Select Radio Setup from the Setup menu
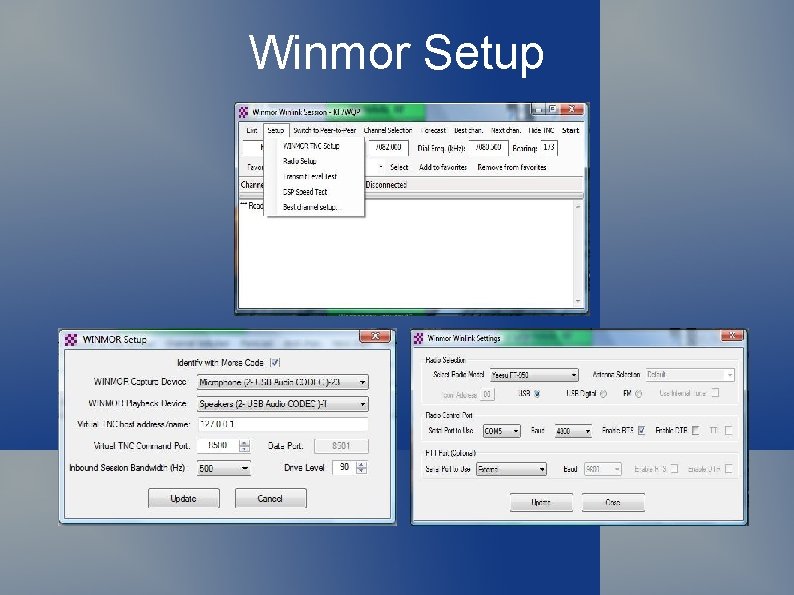The width and height of the screenshot is (794, 595). click(300, 161)
